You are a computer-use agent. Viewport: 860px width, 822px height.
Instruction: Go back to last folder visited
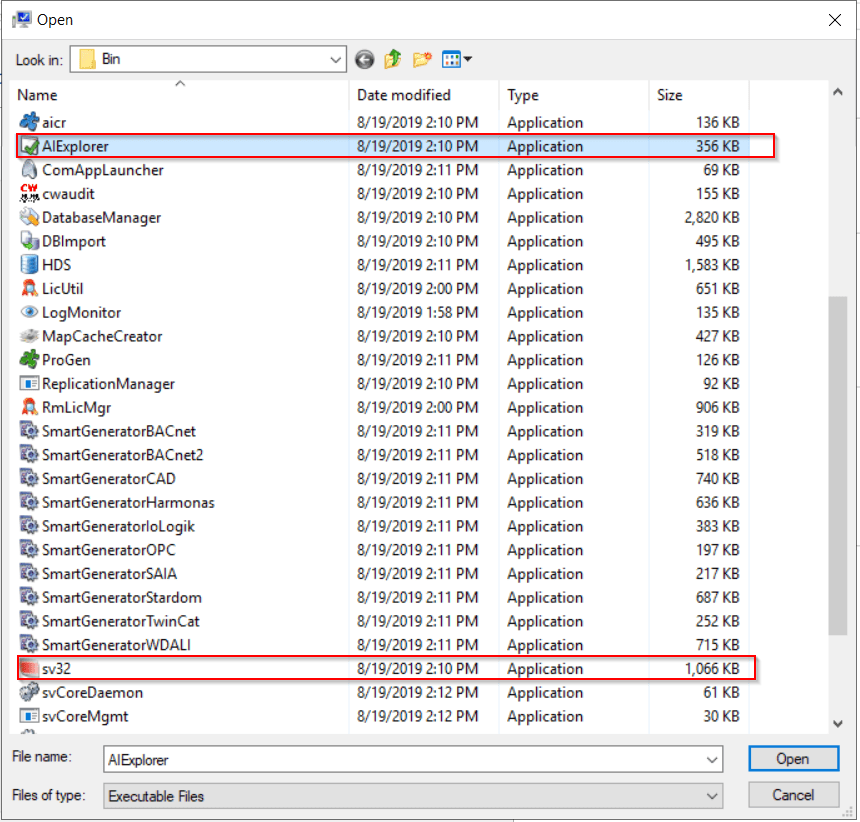(x=365, y=59)
